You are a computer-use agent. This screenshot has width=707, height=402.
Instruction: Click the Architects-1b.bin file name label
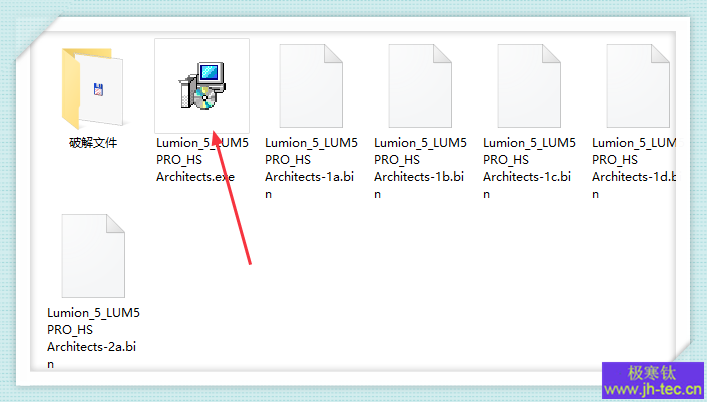pyautogui.click(x=420, y=168)
